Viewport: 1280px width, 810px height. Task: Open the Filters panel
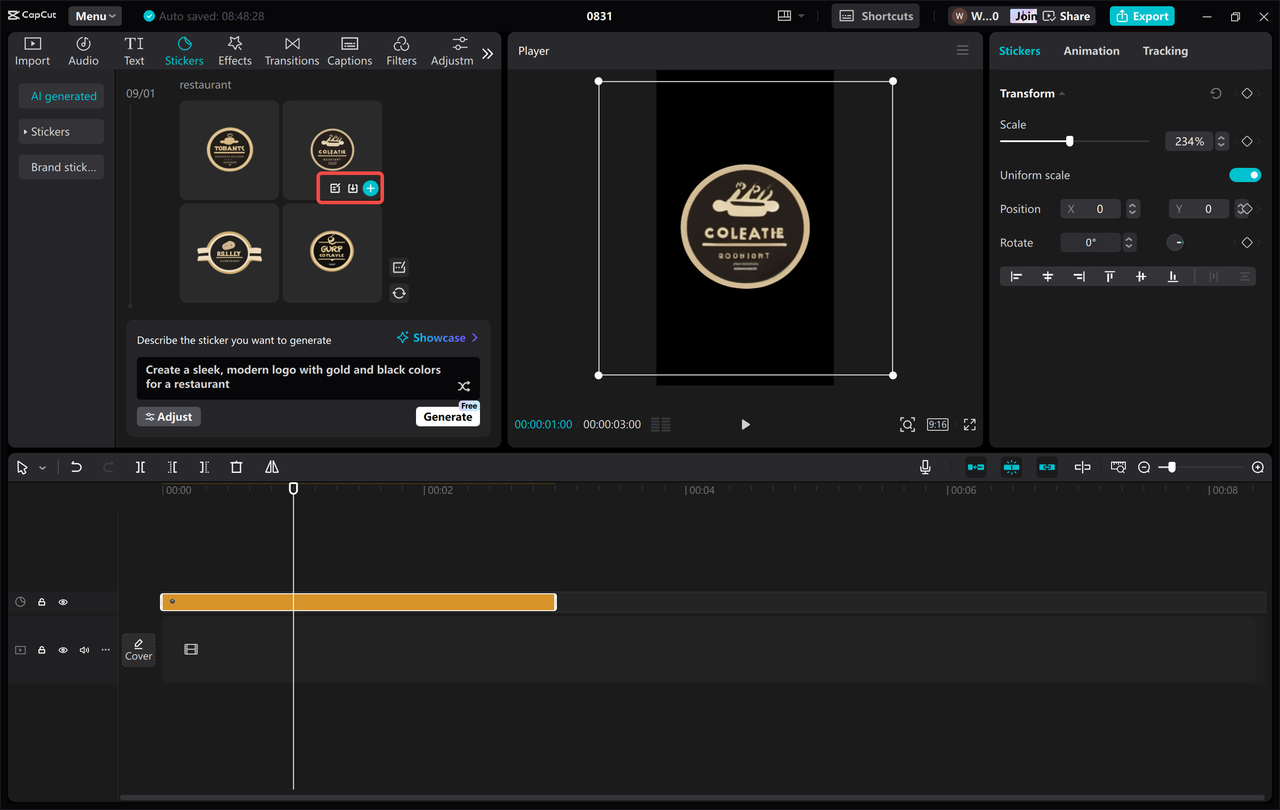coord(401,48)
